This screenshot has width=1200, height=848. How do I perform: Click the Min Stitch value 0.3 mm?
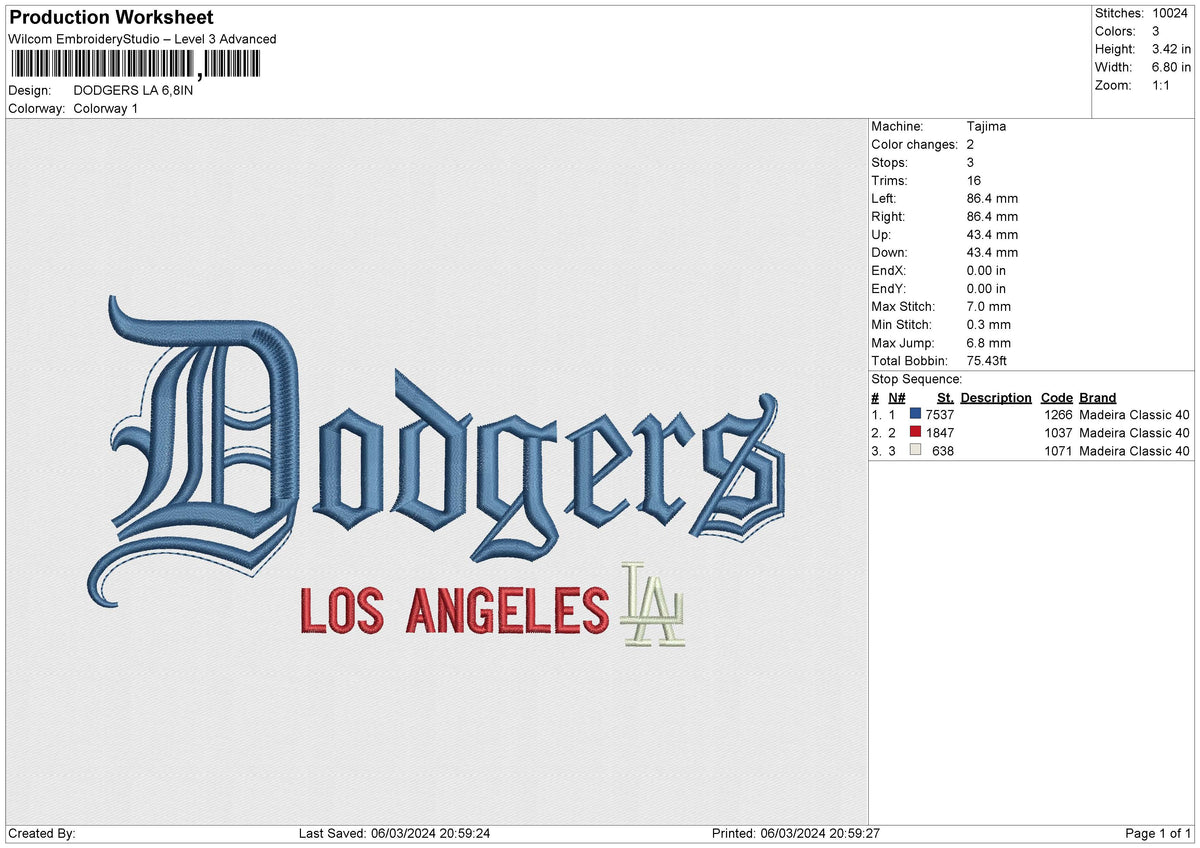(989, 324)
